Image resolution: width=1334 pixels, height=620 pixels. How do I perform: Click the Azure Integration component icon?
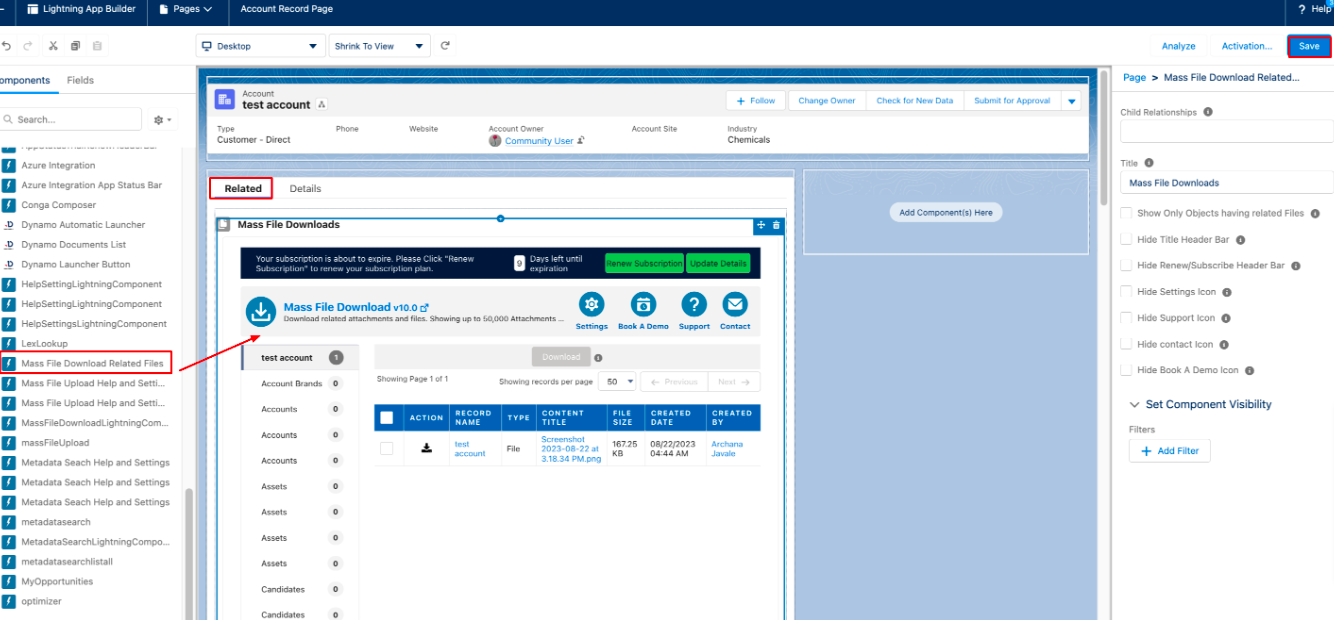pyautogui.click(x=9, y=166)
